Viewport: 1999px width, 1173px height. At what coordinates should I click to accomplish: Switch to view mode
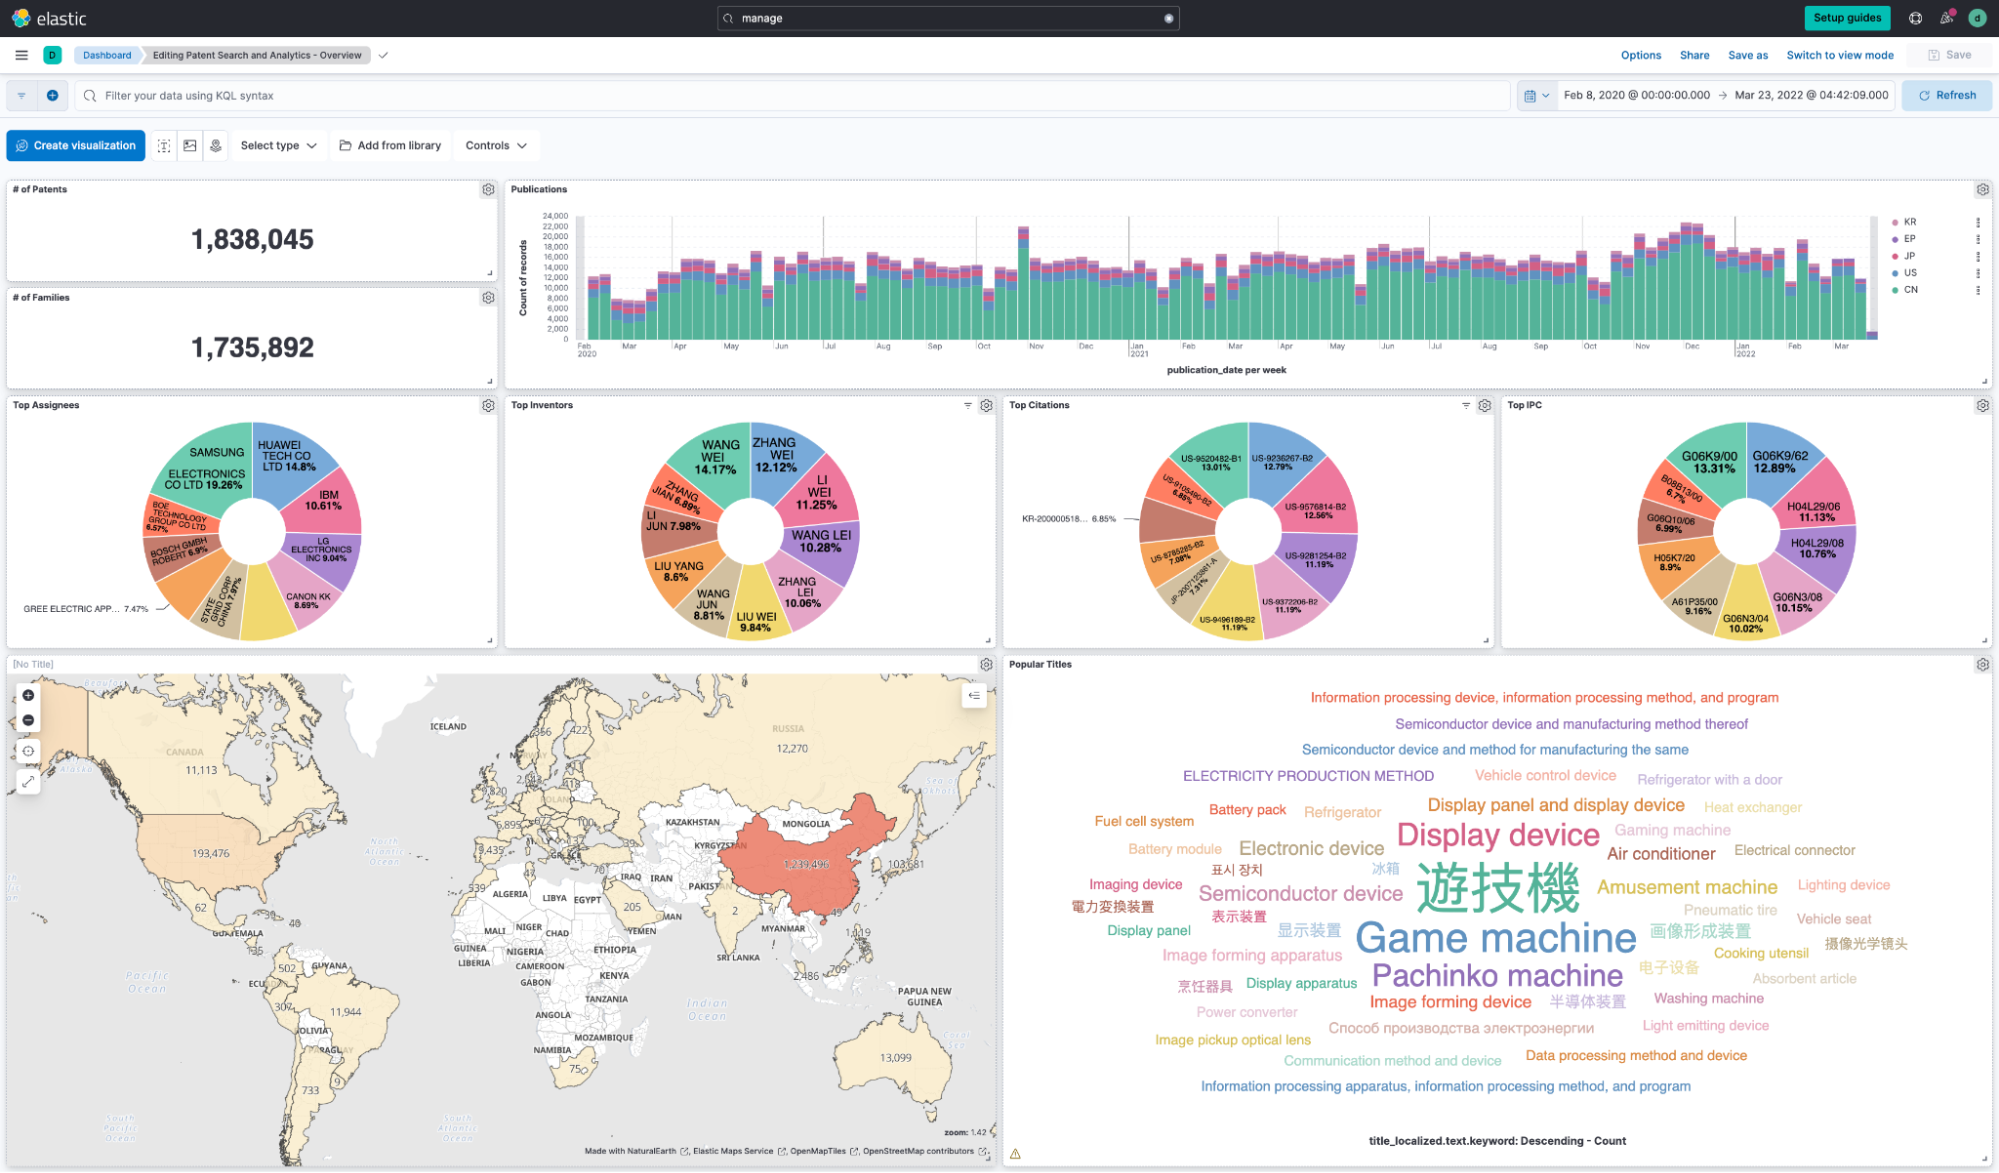[1839, 55]
